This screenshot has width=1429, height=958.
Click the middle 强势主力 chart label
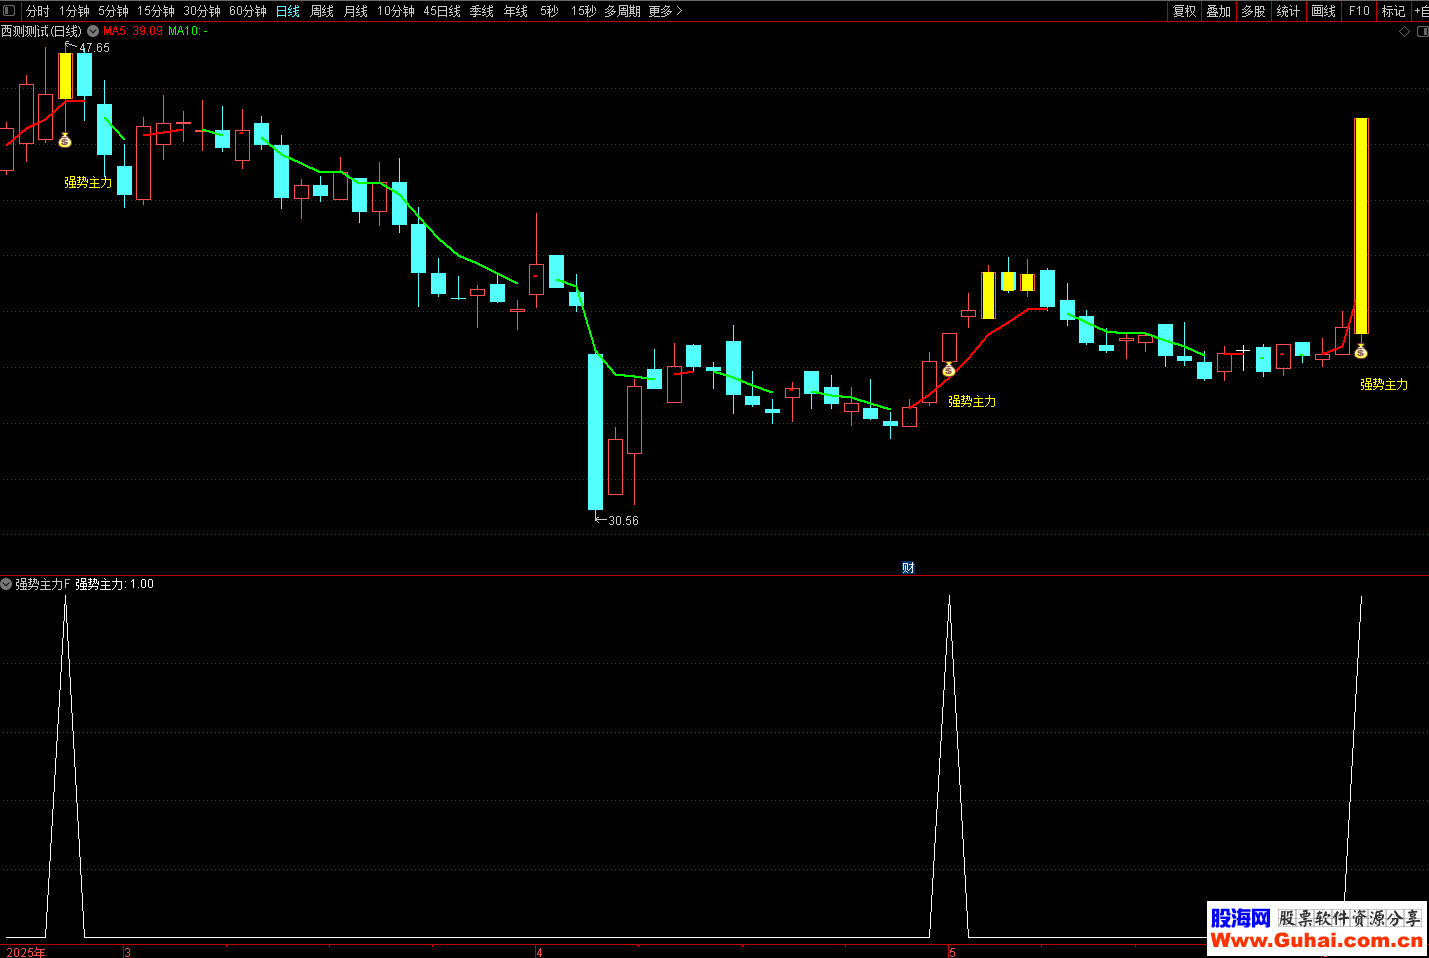[972, 401]
